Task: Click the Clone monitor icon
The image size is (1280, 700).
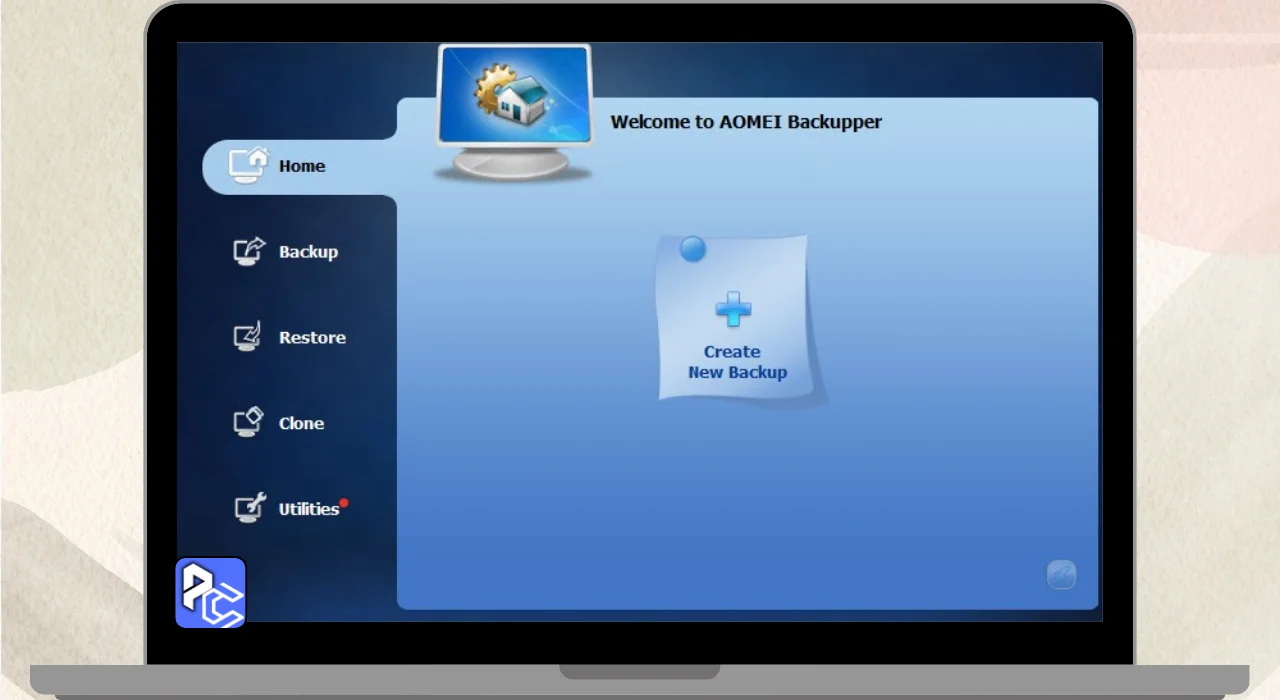Action: pyautogui.click(x=248, y=423)
